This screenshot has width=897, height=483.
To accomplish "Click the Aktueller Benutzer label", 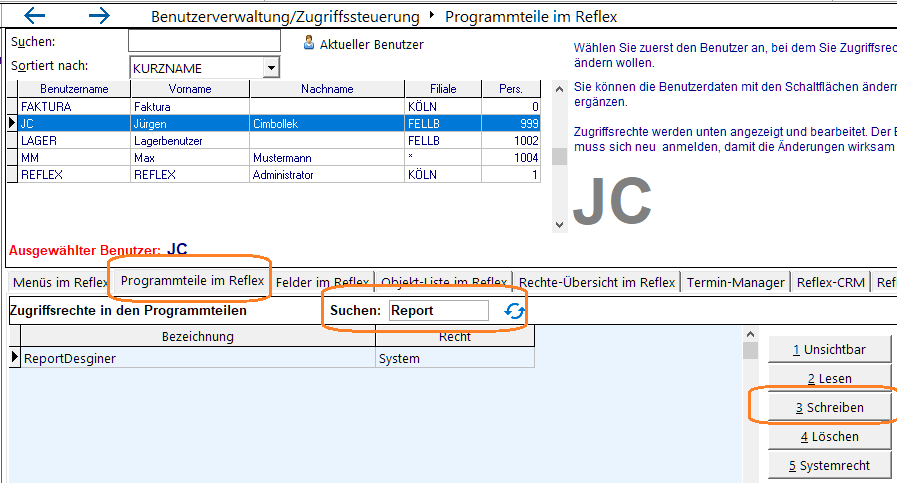I will click(372, 45).
